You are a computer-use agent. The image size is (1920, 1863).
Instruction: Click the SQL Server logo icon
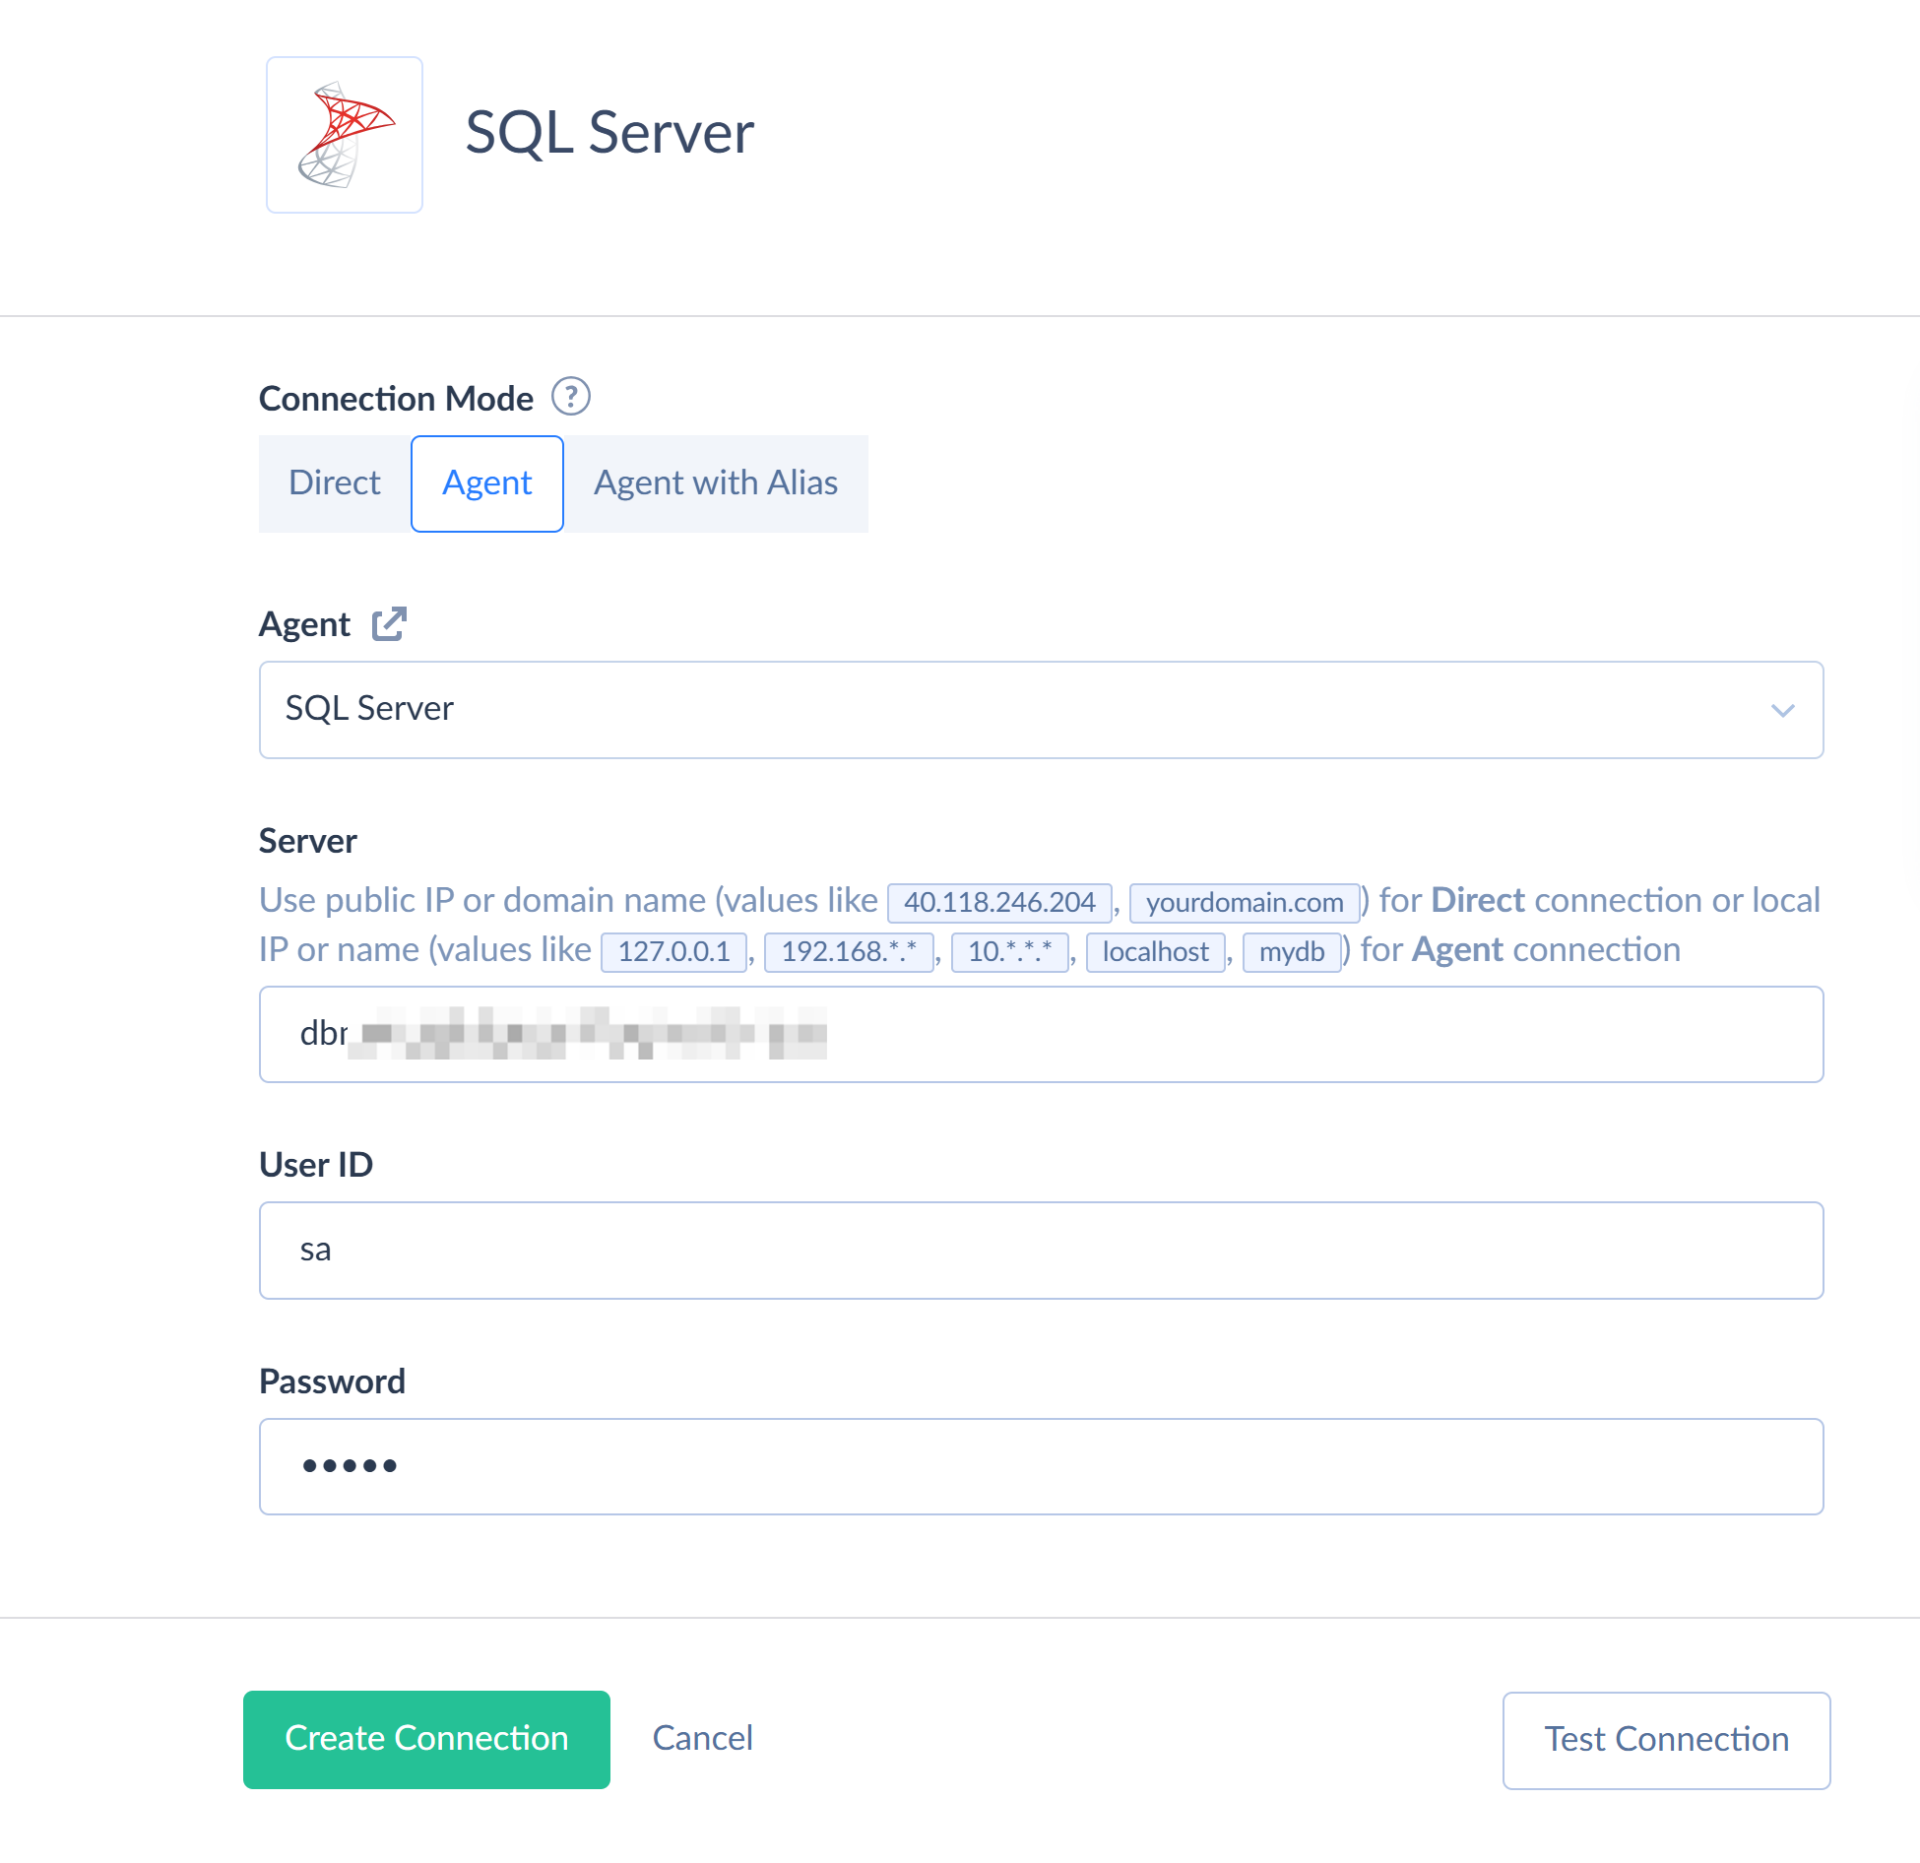pyautogui.click(x=344, y=134)
